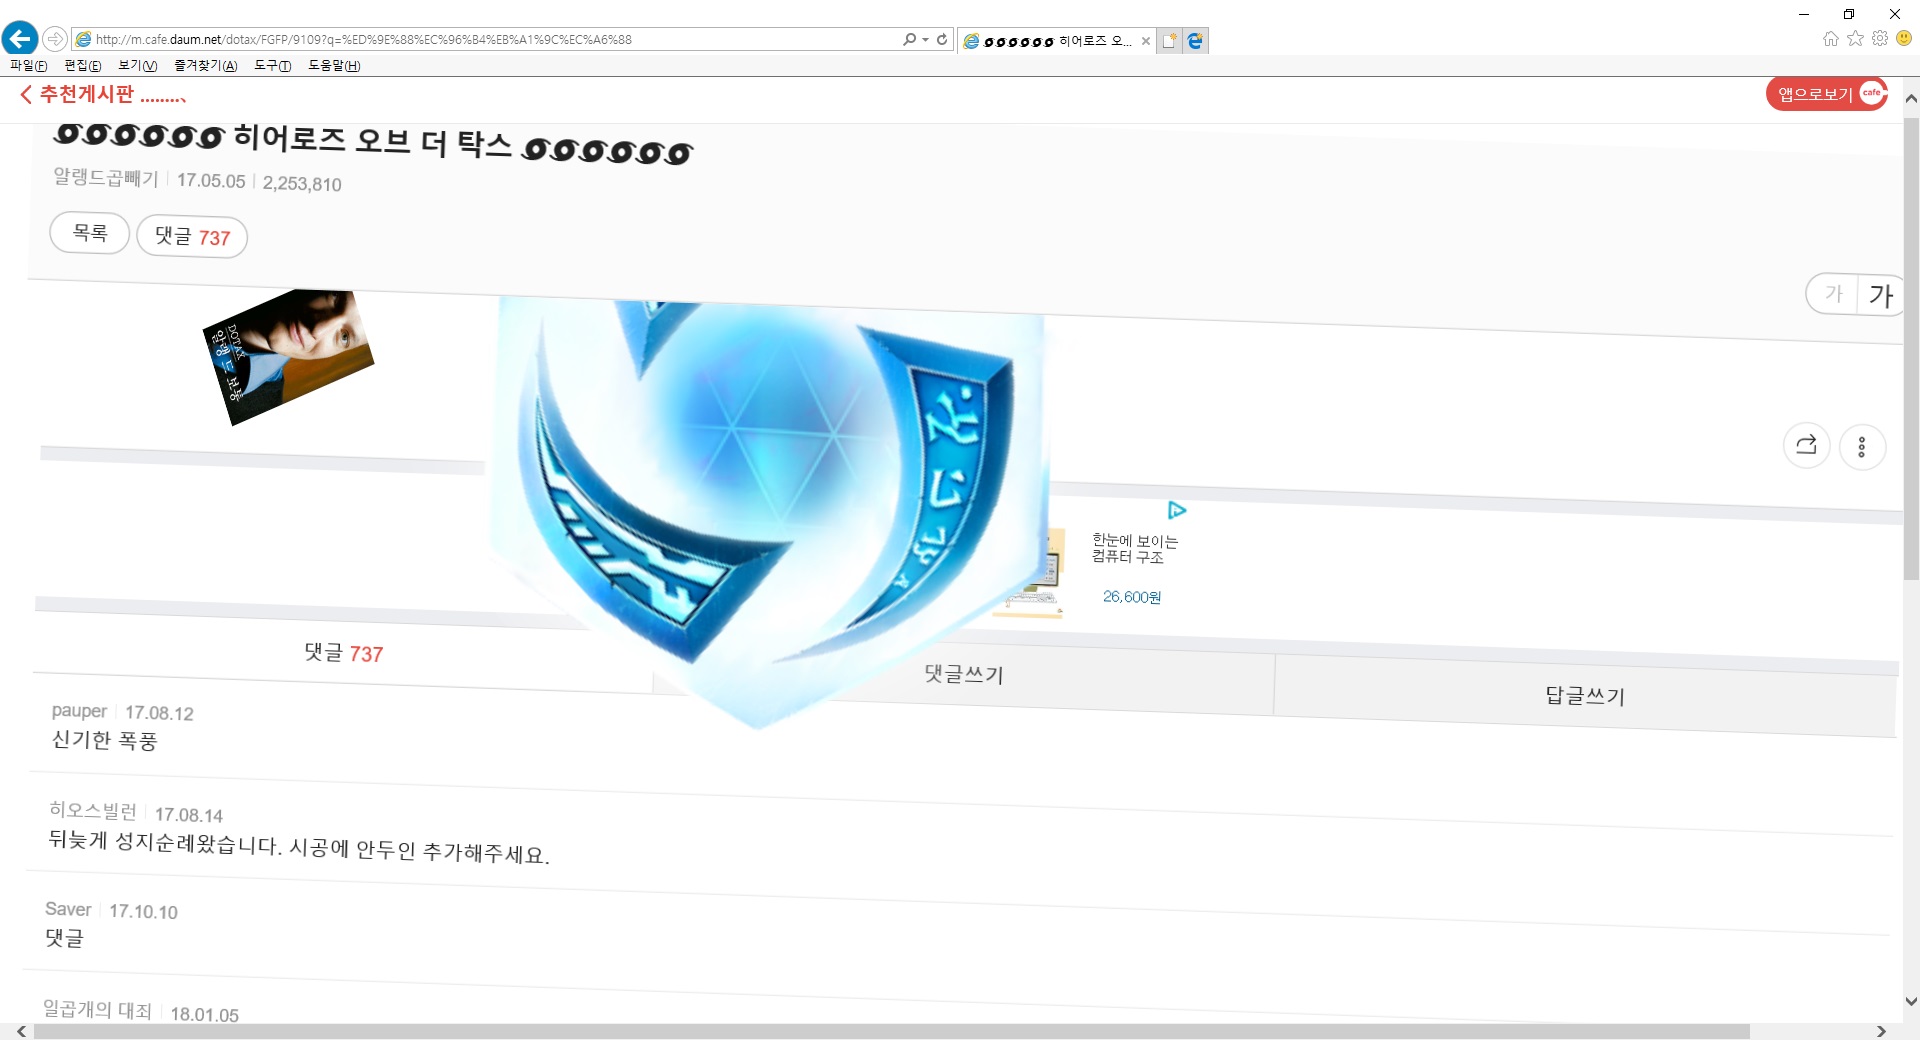Click author name 알랭드곱빼기
The width and height of the screenshot is (1920, 1040).
pos(106,178)
